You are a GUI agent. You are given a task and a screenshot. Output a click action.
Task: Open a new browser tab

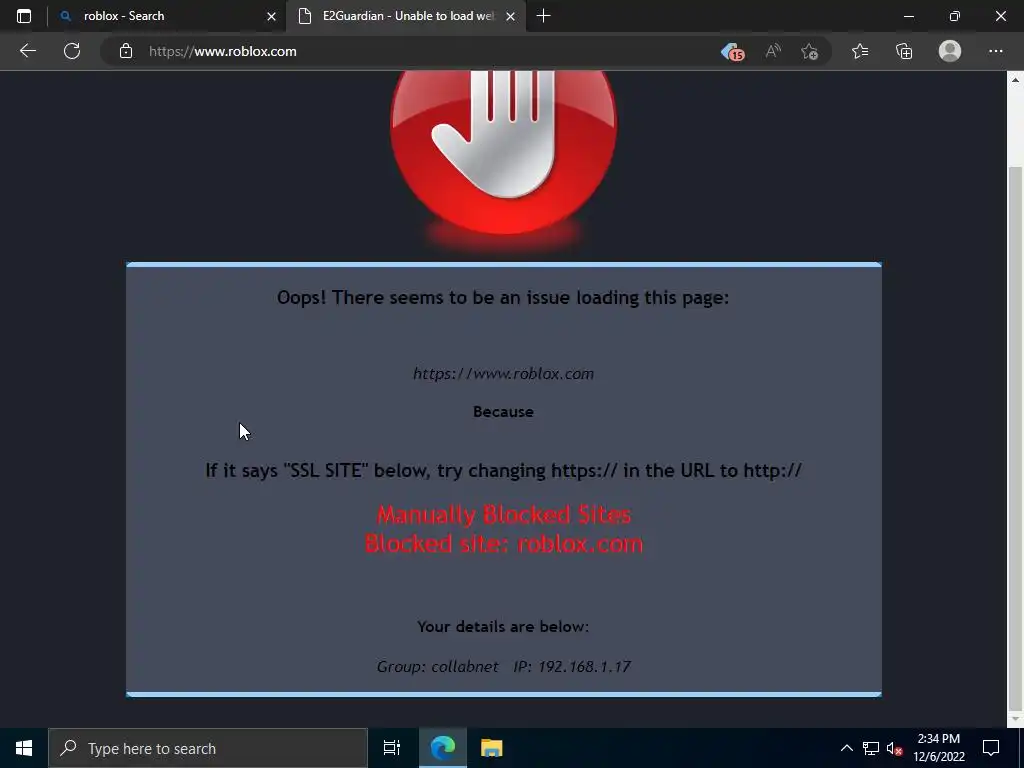(x=543, y=16)
